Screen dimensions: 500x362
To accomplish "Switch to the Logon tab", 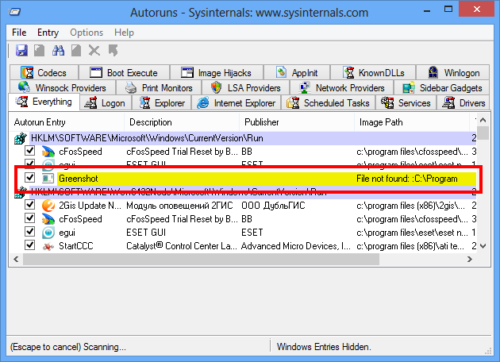I will tap(105, 103).
